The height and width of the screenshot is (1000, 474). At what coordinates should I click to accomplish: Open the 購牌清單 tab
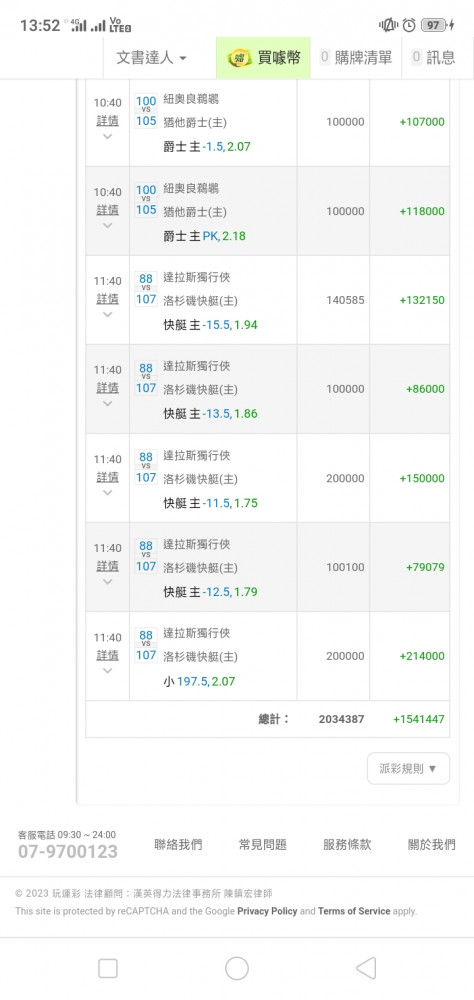pyautogui.click(x=356, y=57)
